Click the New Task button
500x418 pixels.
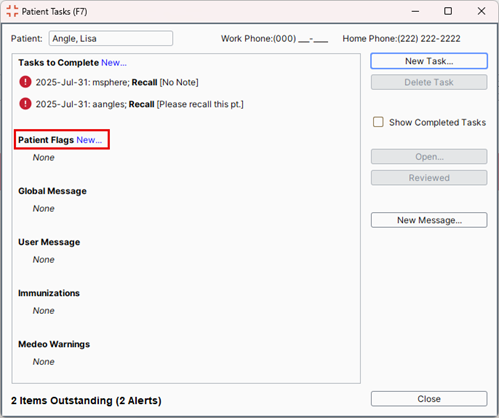pyautogui.click(x=429, y=61)
